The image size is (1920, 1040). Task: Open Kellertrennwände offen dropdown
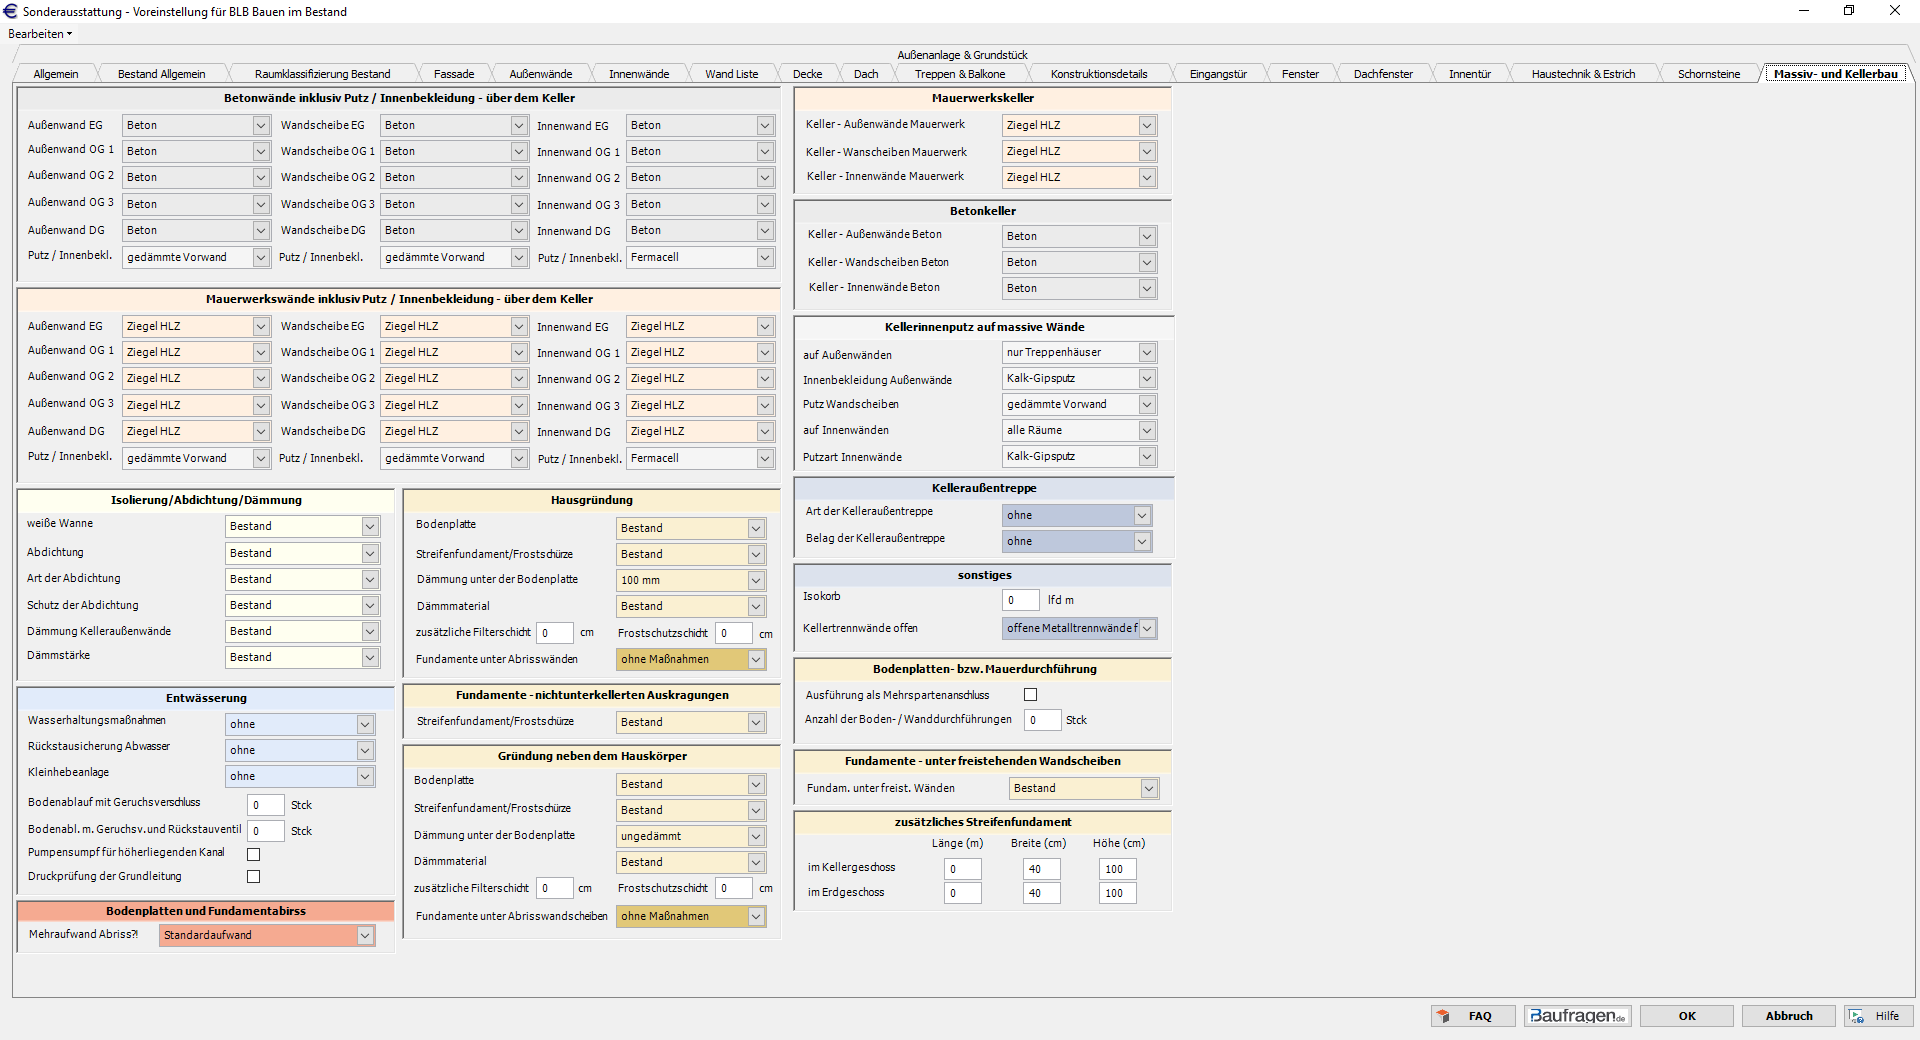pyautogui.click(x=1147, y=629)
